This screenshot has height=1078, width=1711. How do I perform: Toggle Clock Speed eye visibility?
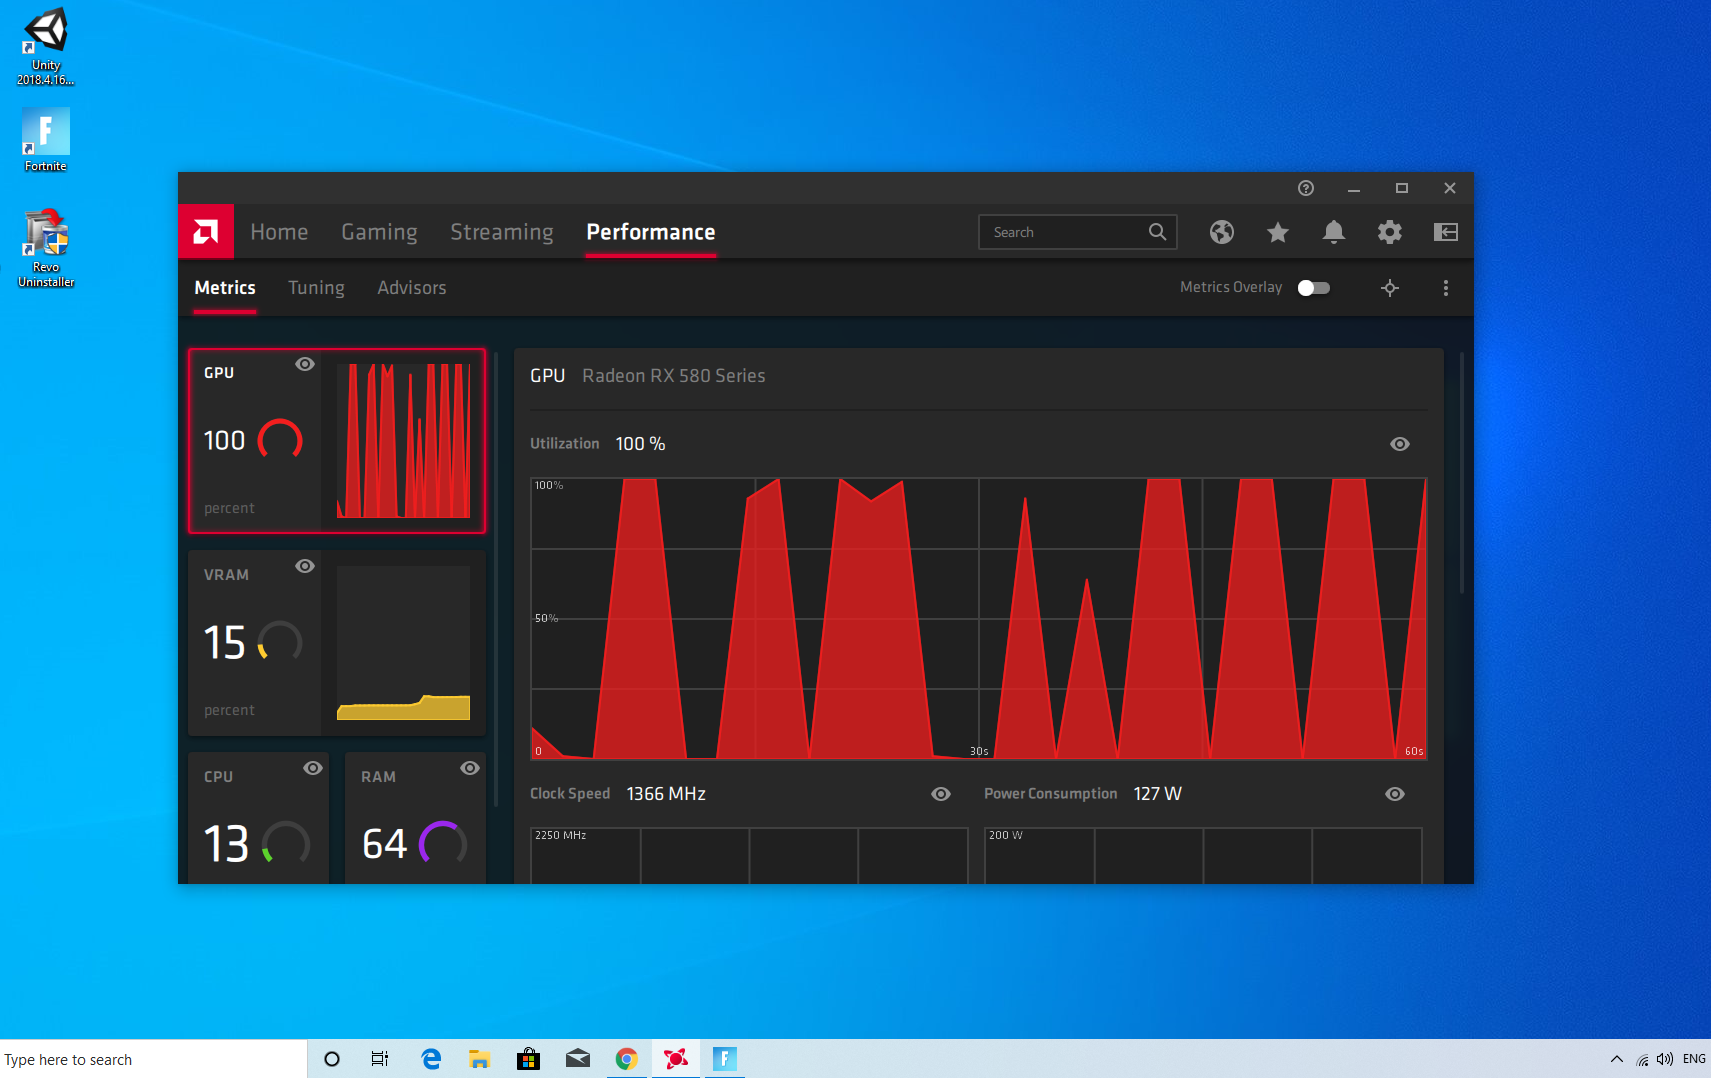pyautogui.click(x=941, y=794)
